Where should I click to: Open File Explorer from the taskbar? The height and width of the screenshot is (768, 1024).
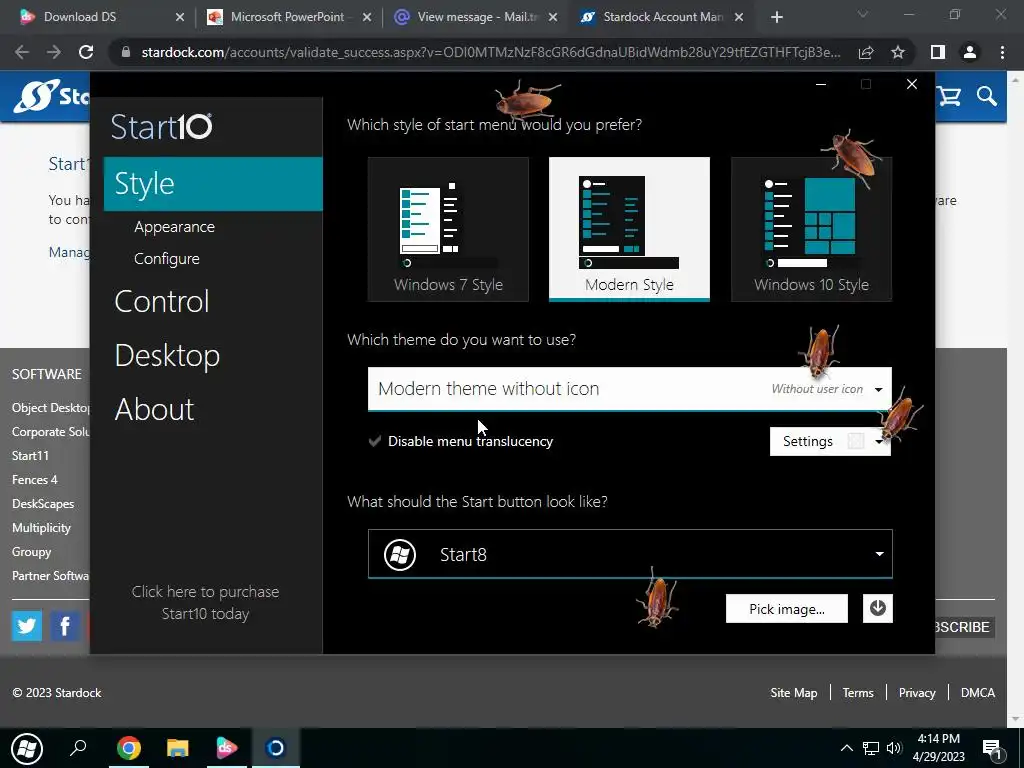[x=178, y=748]
